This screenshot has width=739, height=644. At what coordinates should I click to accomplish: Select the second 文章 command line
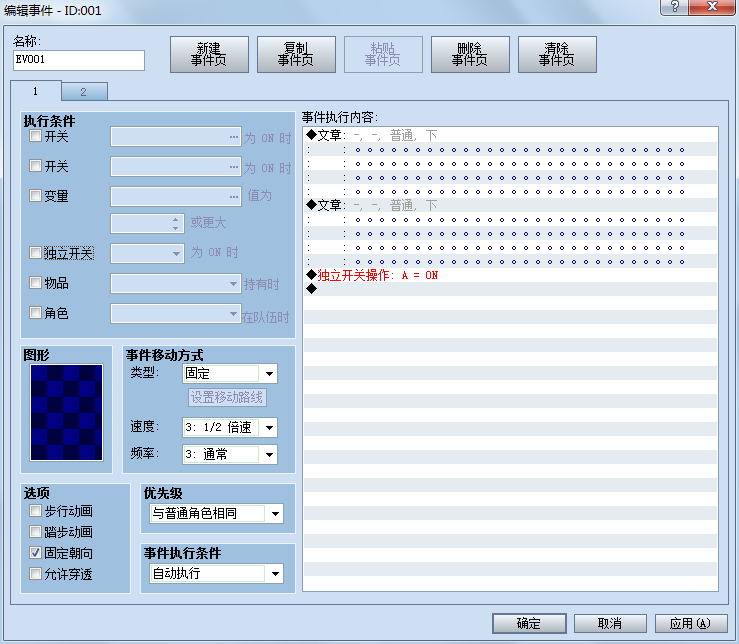coord(510,205)
